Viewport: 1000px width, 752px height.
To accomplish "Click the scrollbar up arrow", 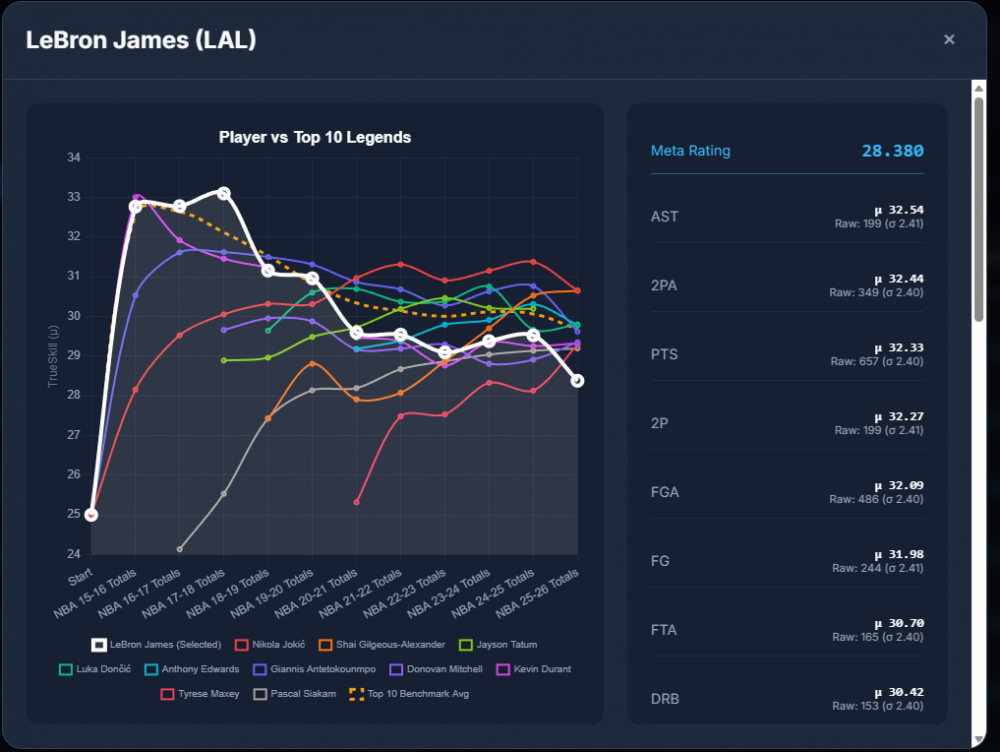I will point(979,88).
